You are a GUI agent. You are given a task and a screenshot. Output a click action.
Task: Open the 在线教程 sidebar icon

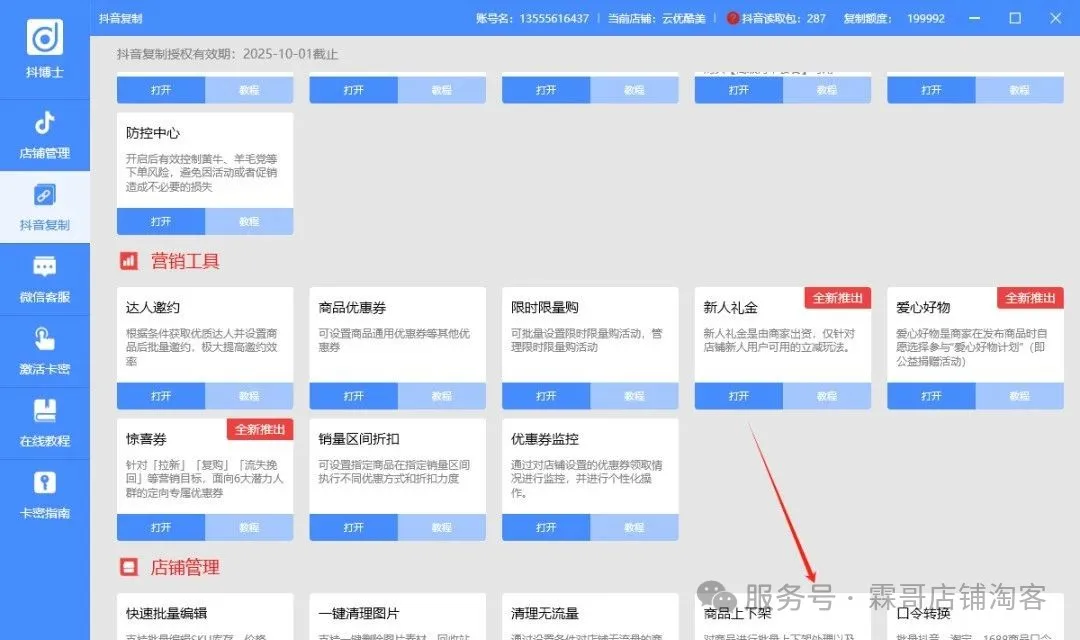click(x=44, y=412)
